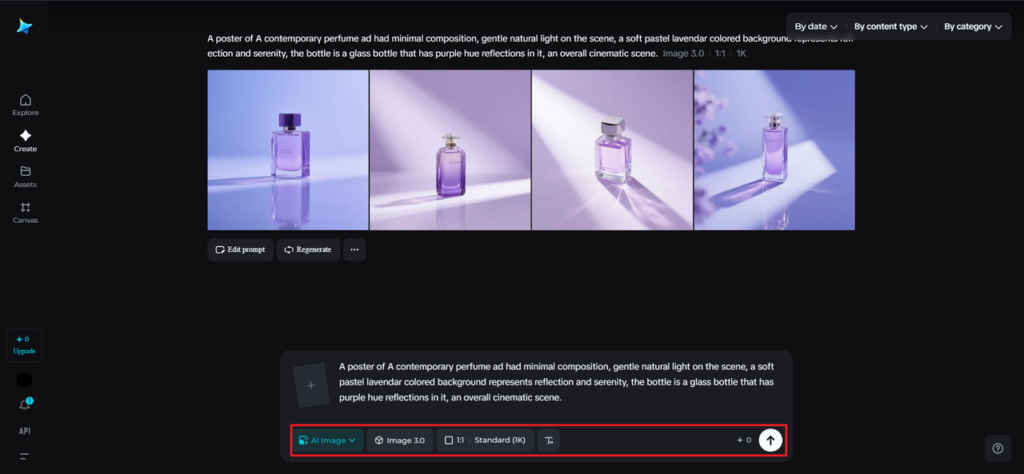1024x474 pixels.
Task: Open the help question mark icon
Action: tap(996, 448)
